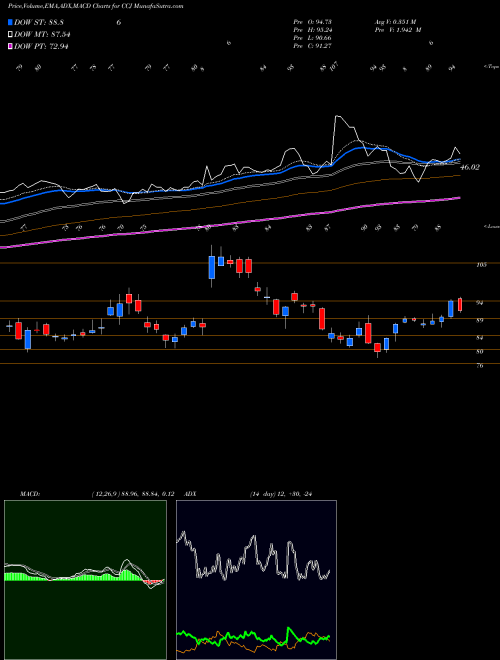Screen dimensions: 500x660
Task: Click the 89 price axis label
Action: click(479, 320)
